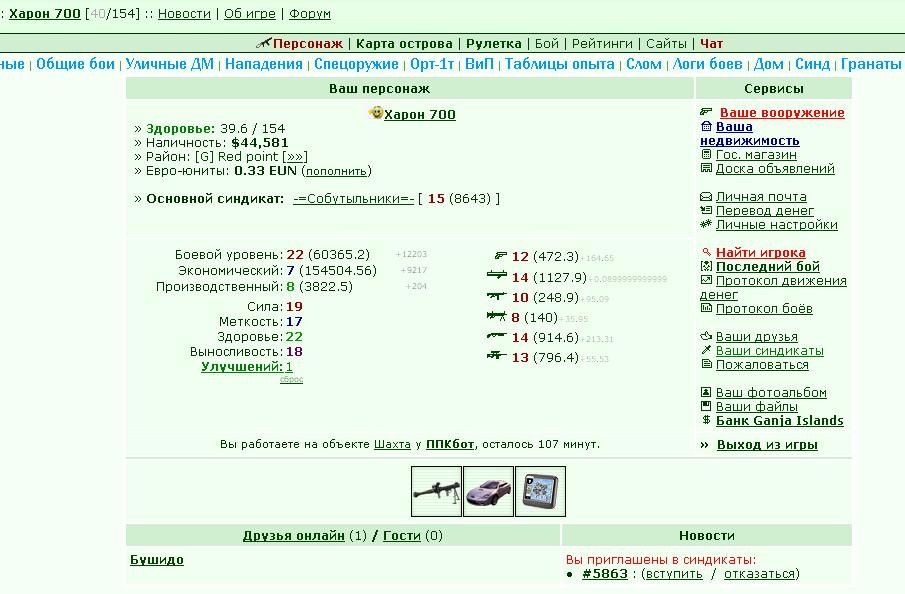This screenshot has height=594, width=905.
Task: Open Сайты in the top menu
Action: [666, 43]
